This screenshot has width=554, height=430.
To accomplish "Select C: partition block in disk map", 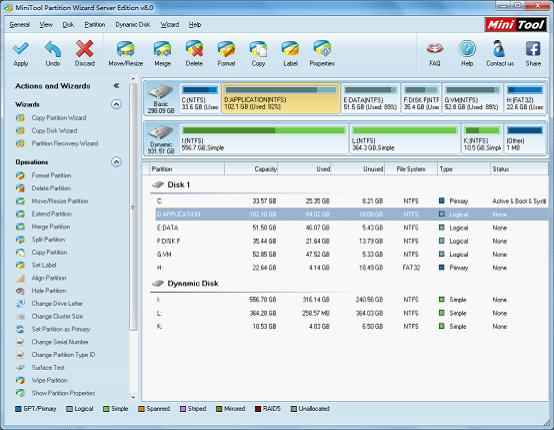I will pyautogui.click(x=200, y=98).
